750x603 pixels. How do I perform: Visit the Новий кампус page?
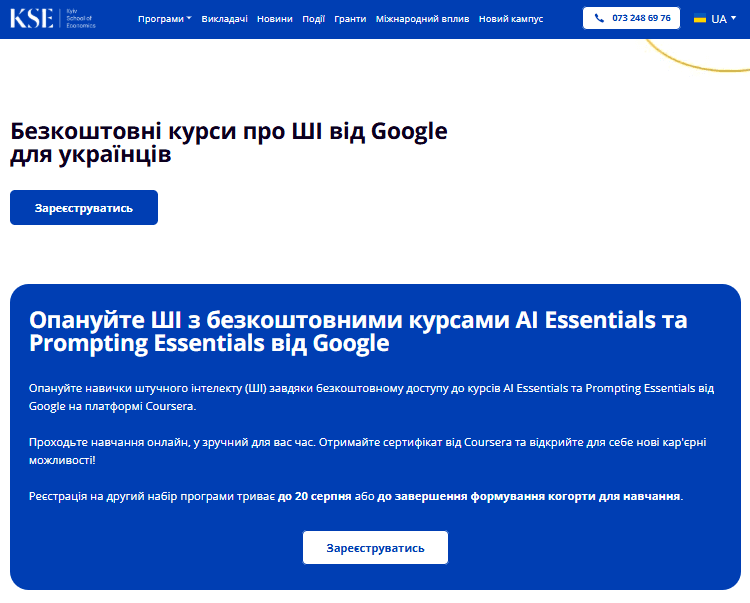click(x=511, y=19)
